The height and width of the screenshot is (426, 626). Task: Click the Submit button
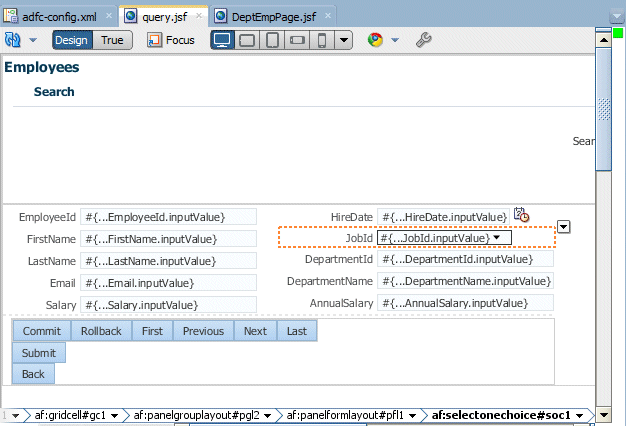(x=39, y=353)
